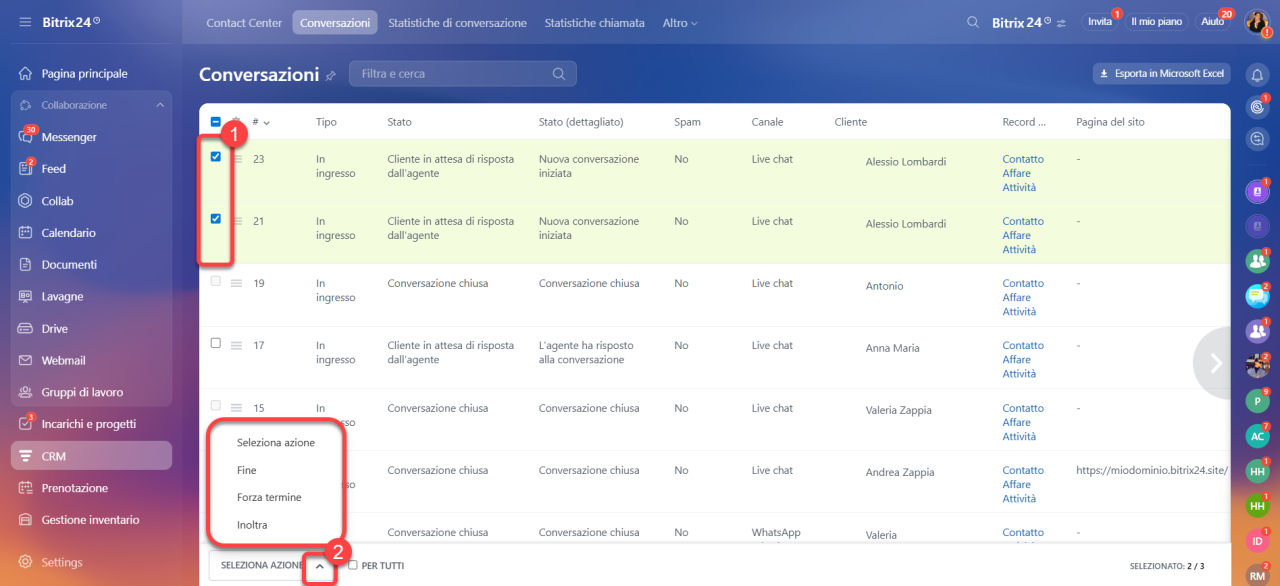
Task: Click the Filtra e cerca search field
Action: click(x=463, y=74)
